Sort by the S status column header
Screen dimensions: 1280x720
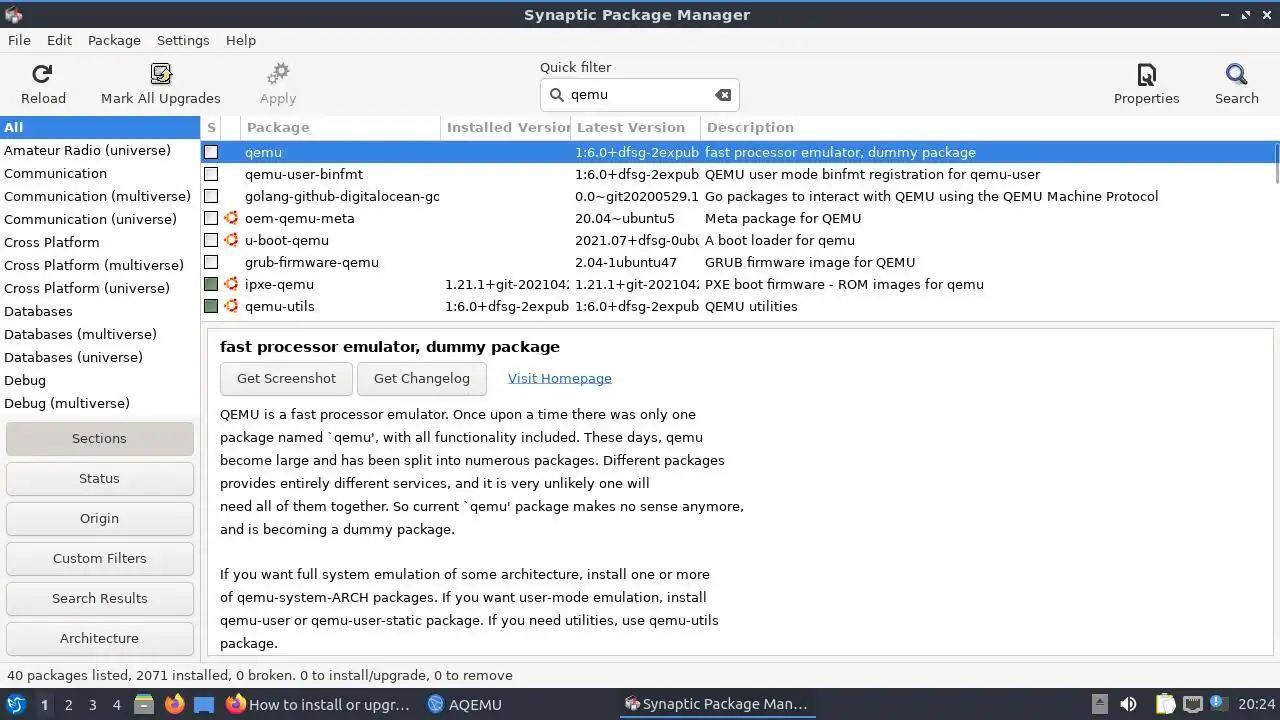(211, 127)
